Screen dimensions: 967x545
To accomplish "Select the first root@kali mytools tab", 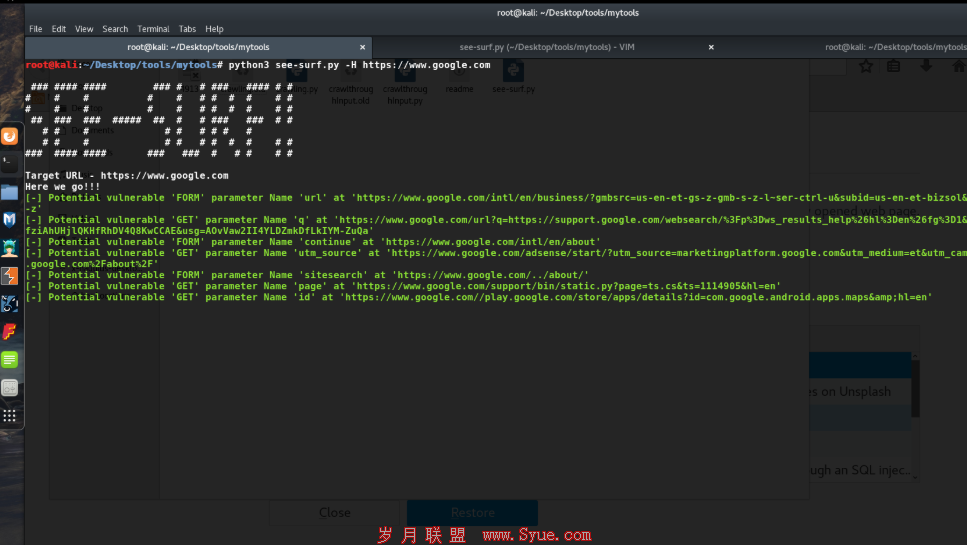I will click(198, 47).
